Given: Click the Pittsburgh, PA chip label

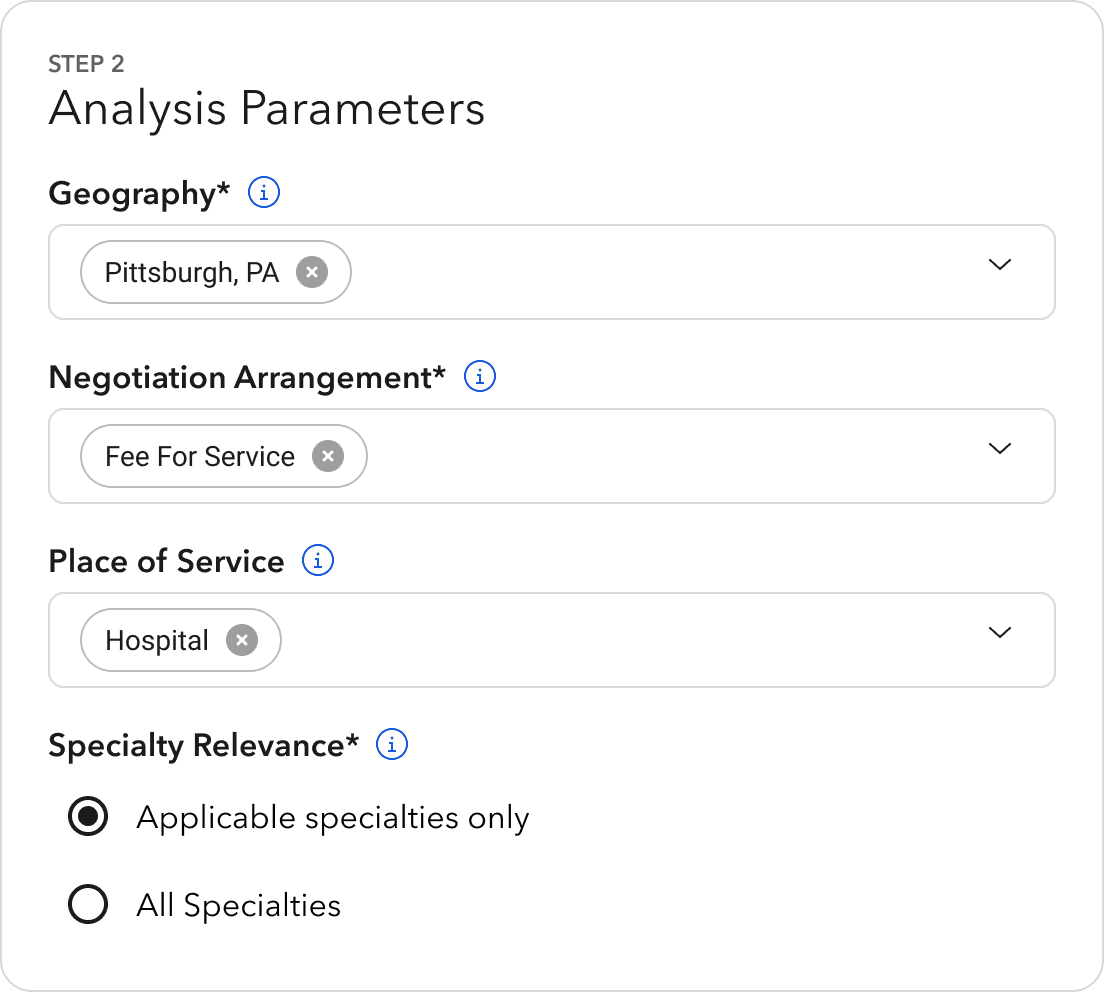Looking at the screenshot, I should (192, 272).
